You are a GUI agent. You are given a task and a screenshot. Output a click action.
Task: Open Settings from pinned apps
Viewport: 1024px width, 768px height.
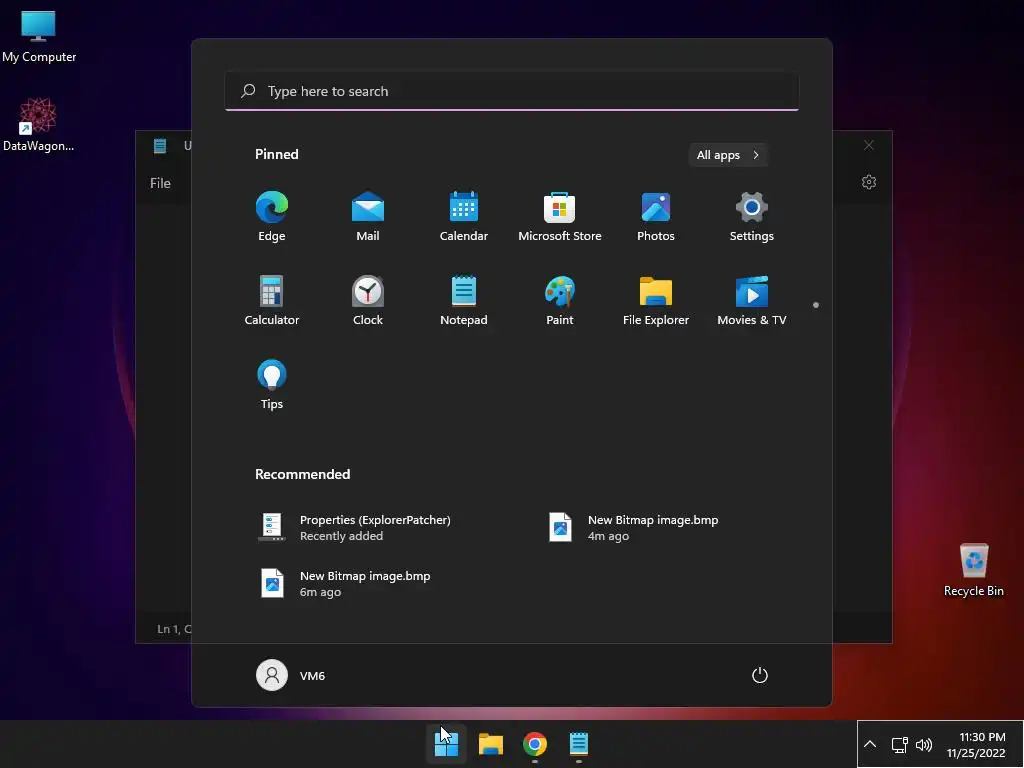[x=752, y=216]
